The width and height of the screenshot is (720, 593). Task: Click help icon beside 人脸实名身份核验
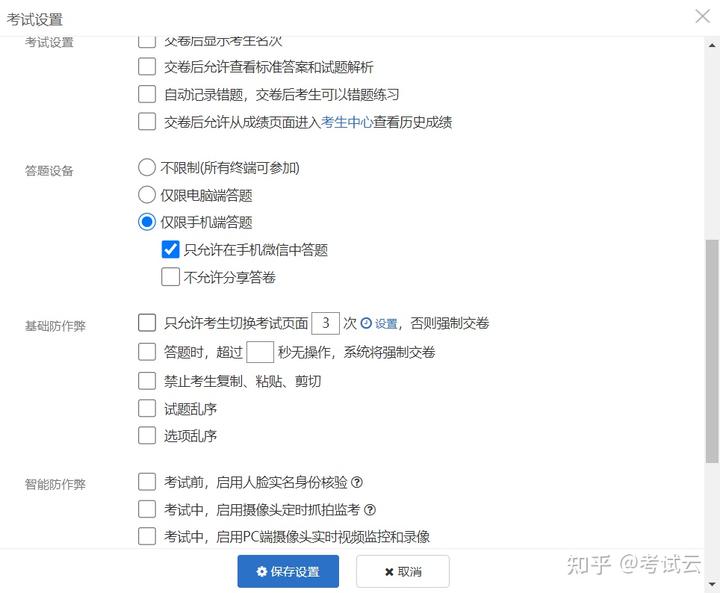tap(357, 482)
